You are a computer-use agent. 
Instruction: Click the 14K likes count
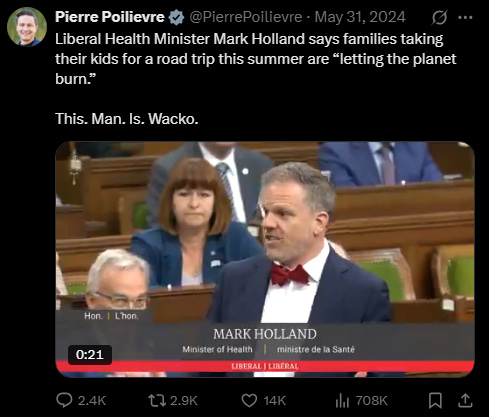coord(275,400)
